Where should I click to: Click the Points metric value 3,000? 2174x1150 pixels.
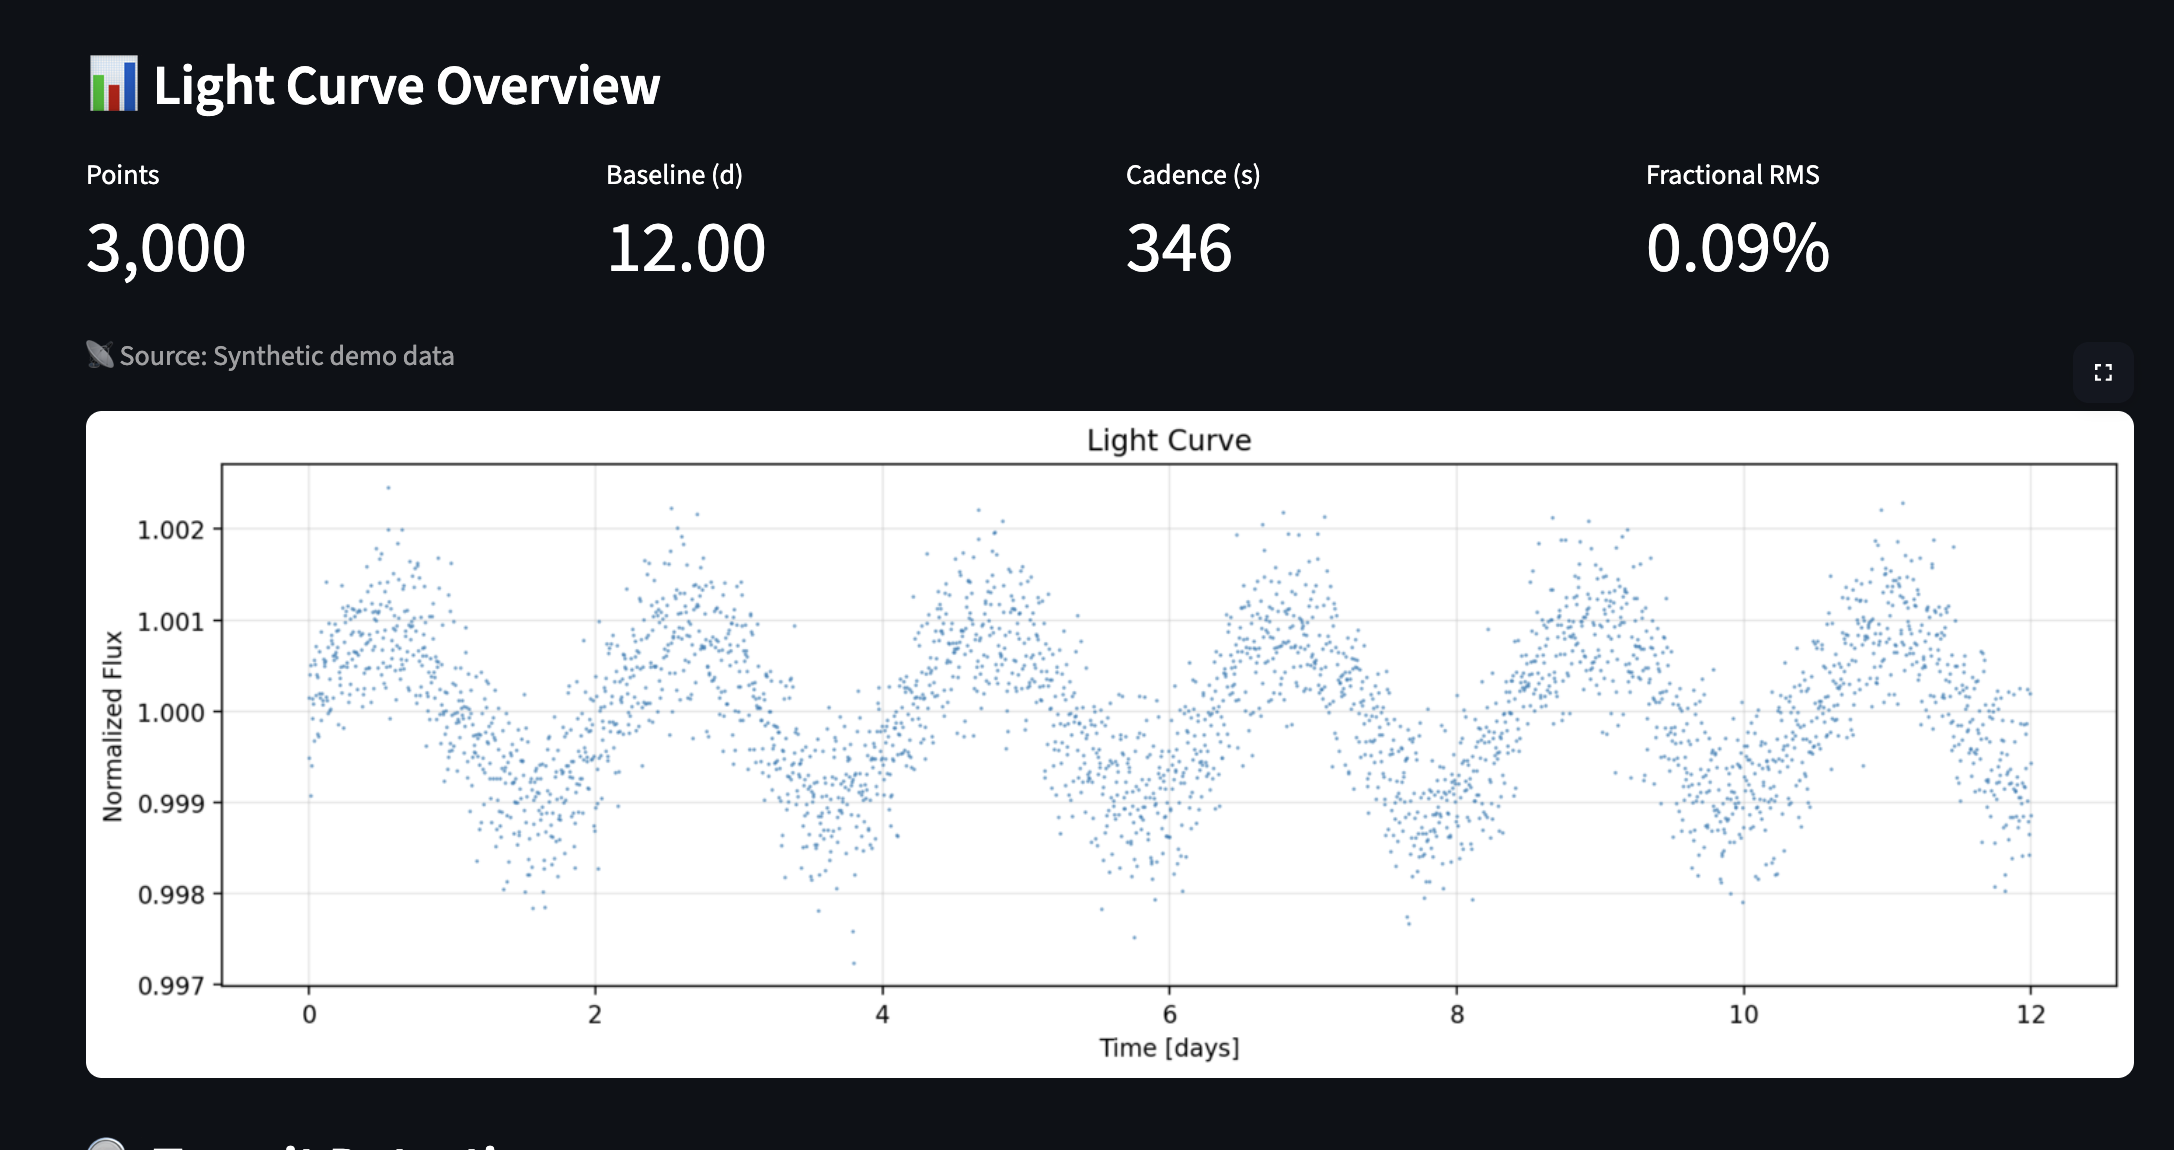click(166, 248)
